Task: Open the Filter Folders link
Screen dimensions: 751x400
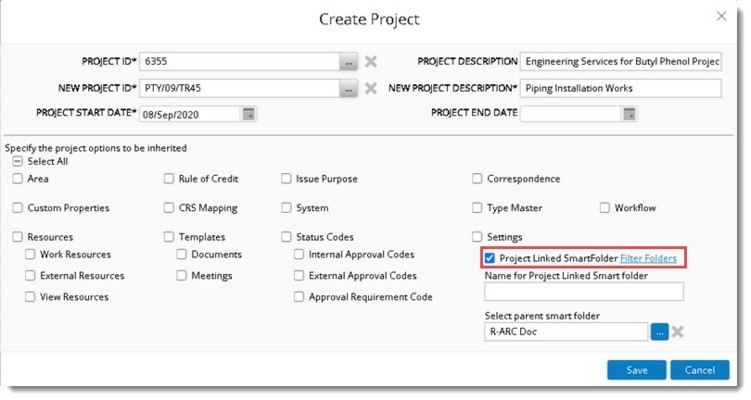Action: 648,259
